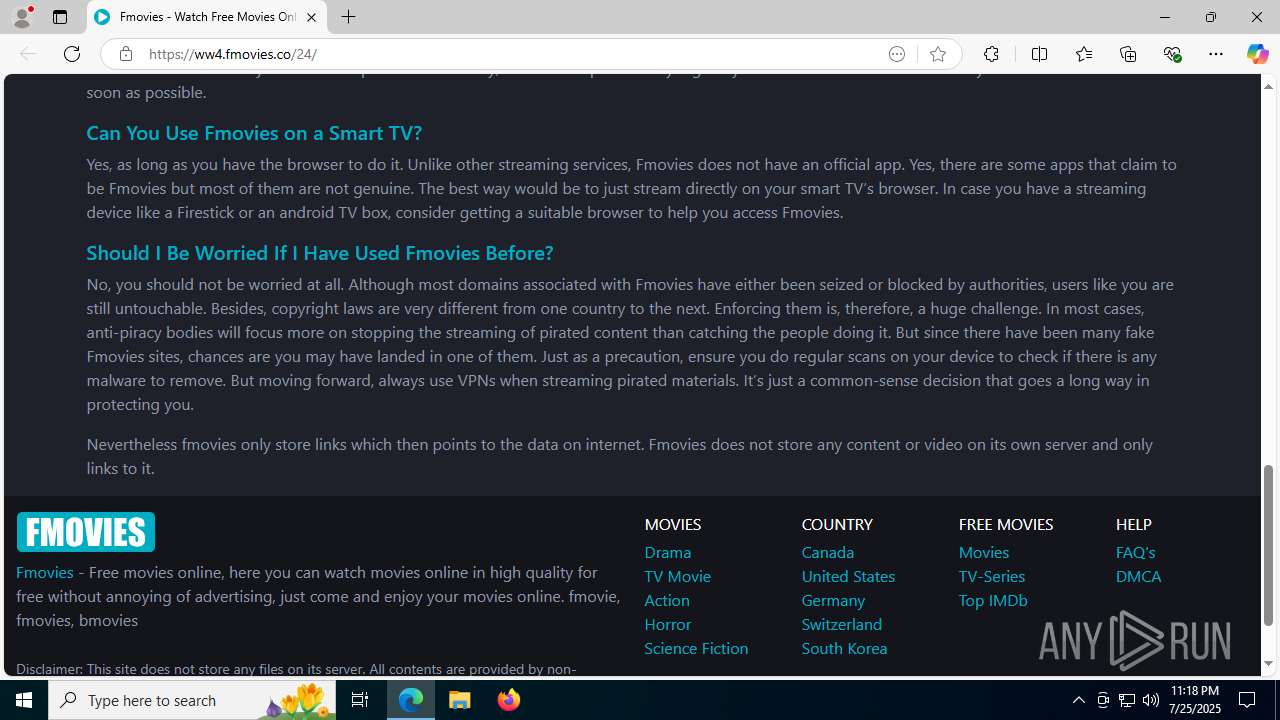Open Microsoft Edge from the taskbar
This screenshot has width=1280, height=720.
pos(411,700)
